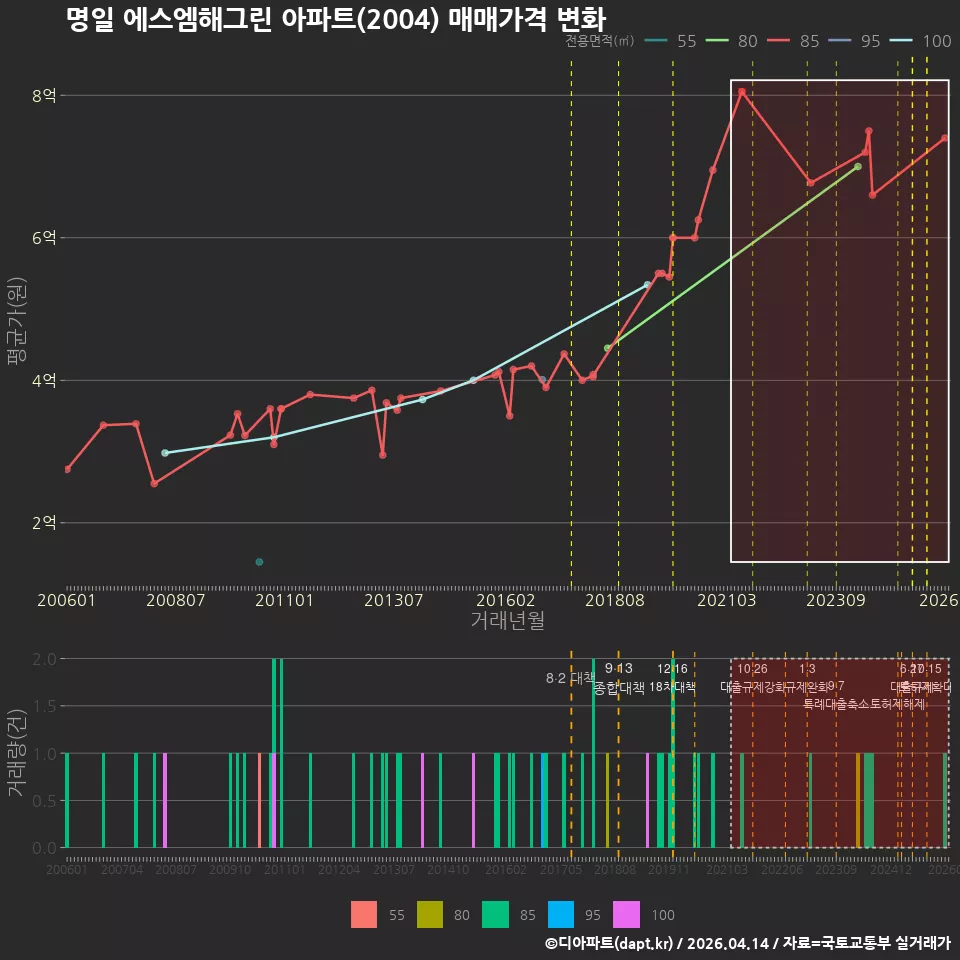Select the green 80 line end point near 7억

pos(858,167)
